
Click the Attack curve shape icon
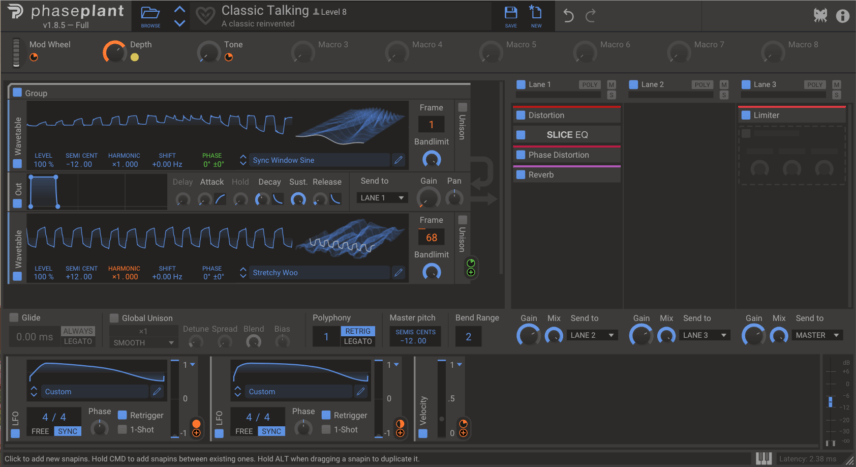coord(221,199)
